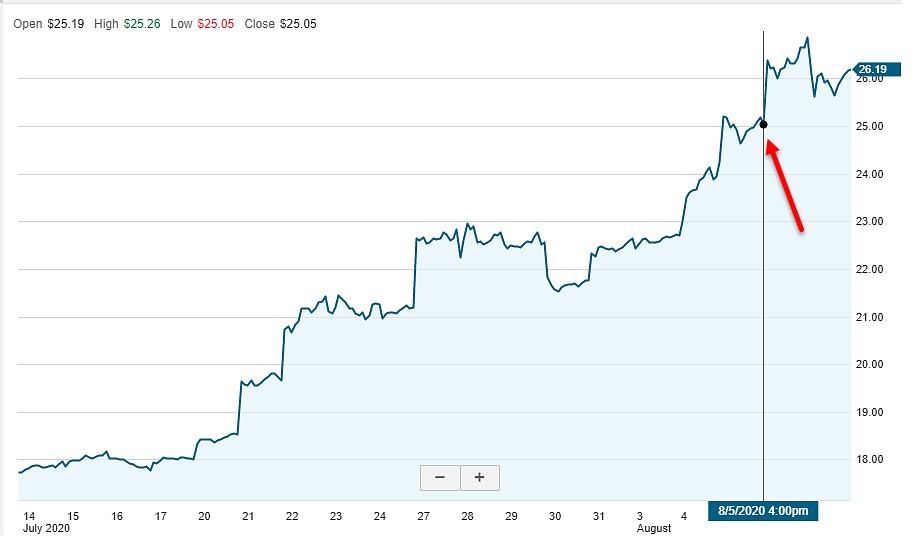Click the Open $25.19 value
922x542 pixels.
(48, 24)
